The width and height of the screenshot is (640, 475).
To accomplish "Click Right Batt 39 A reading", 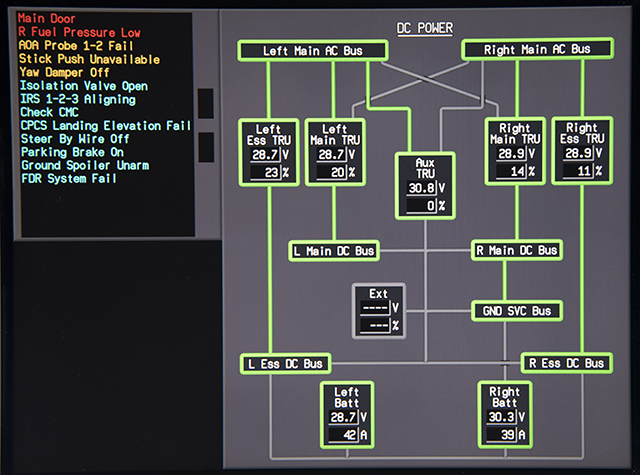I will [x=502, y=435].
